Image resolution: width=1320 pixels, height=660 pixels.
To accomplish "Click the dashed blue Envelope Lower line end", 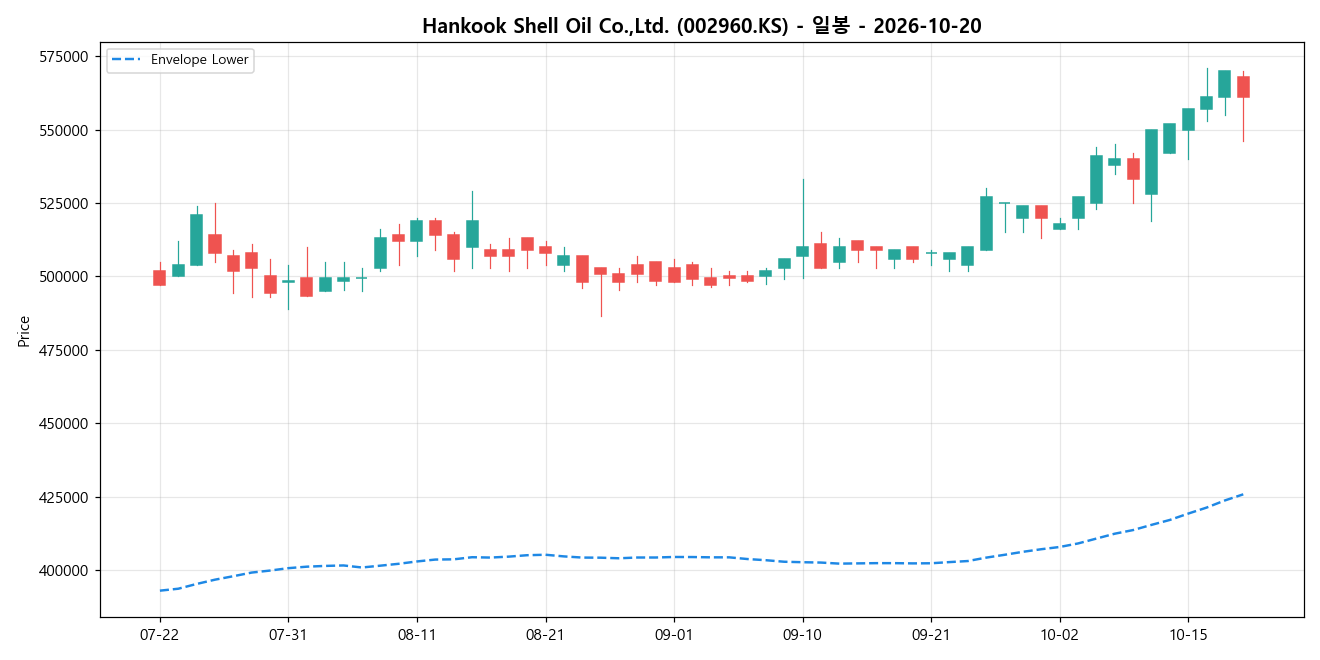I will coord(1242,494).
